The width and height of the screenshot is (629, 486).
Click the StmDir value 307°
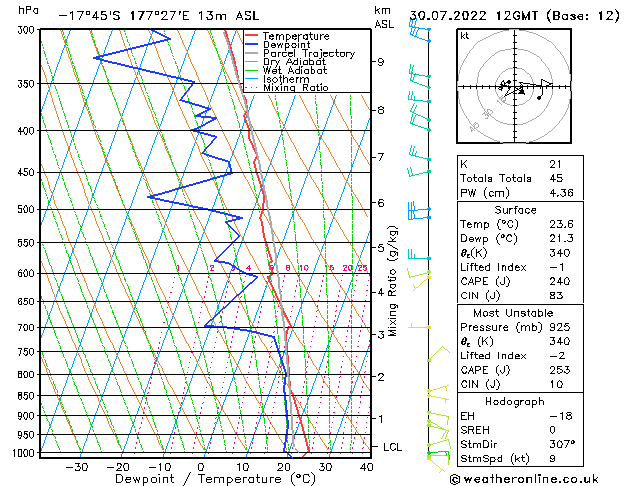(562, 444)
